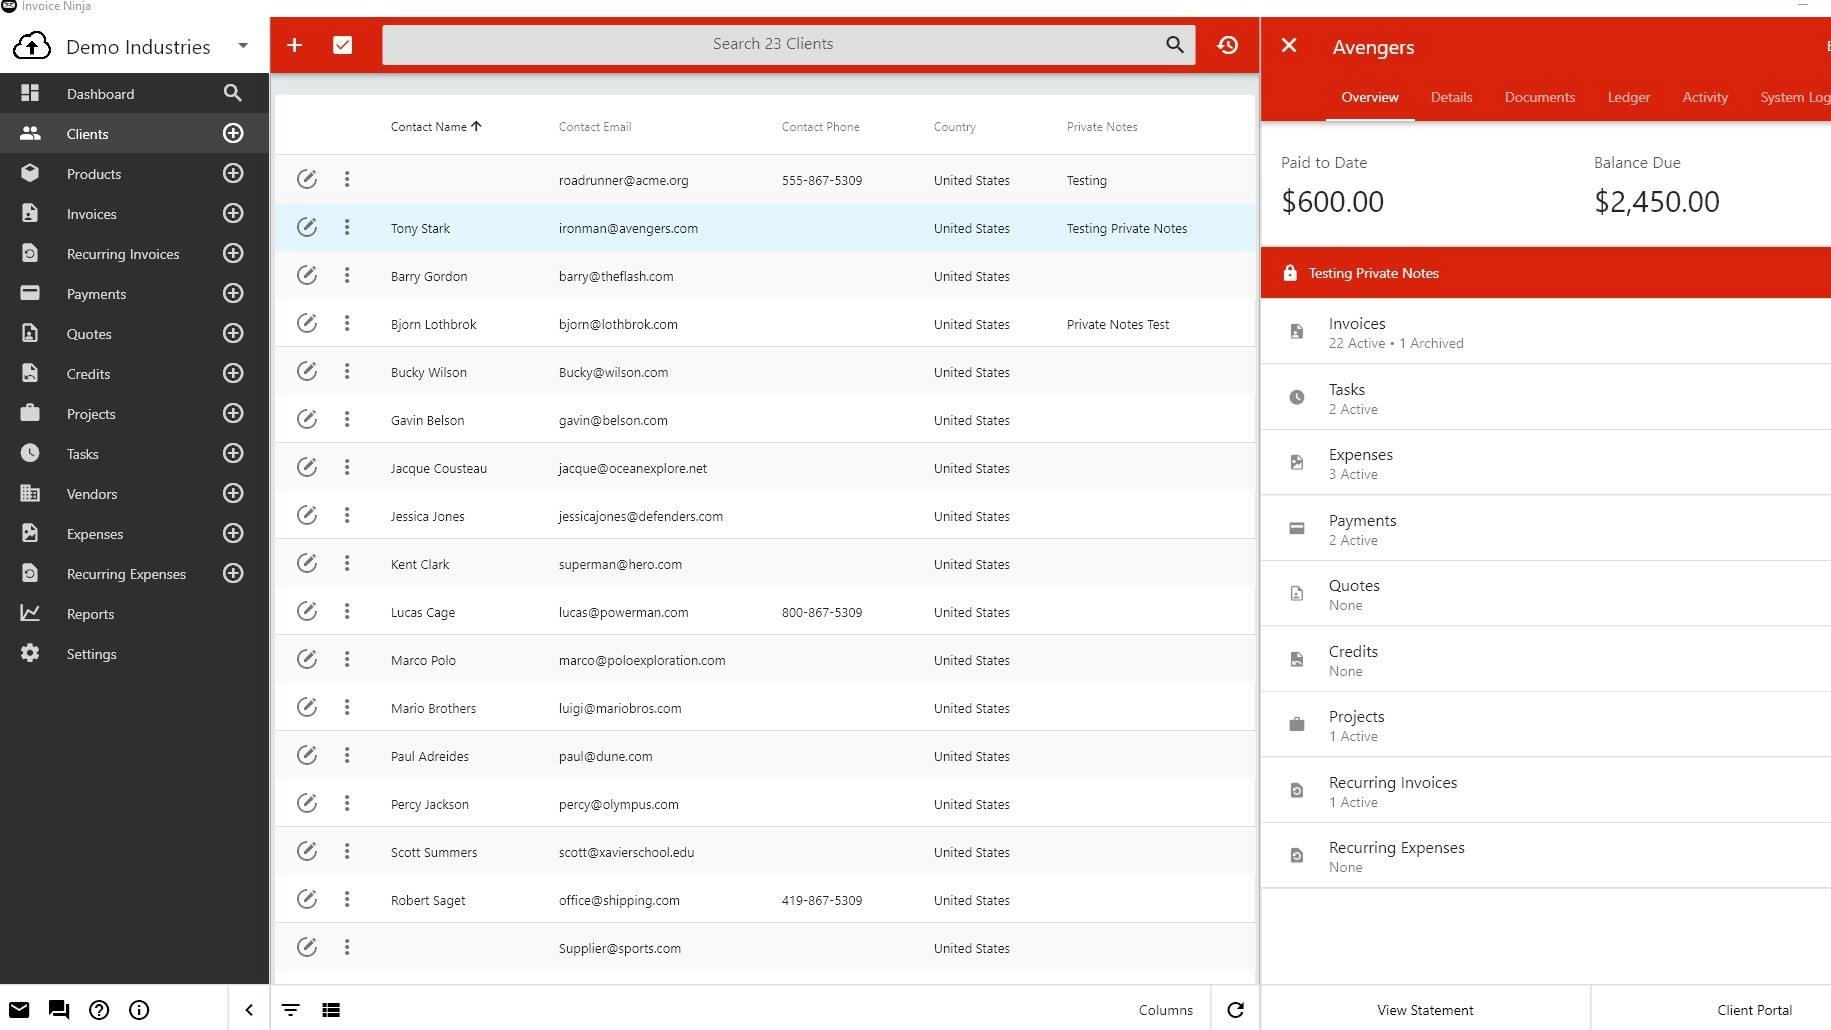This screenshot has width=1831, height=1030.
Task: Collapse the sidebar with chevron arrow
Action: 249,1010
